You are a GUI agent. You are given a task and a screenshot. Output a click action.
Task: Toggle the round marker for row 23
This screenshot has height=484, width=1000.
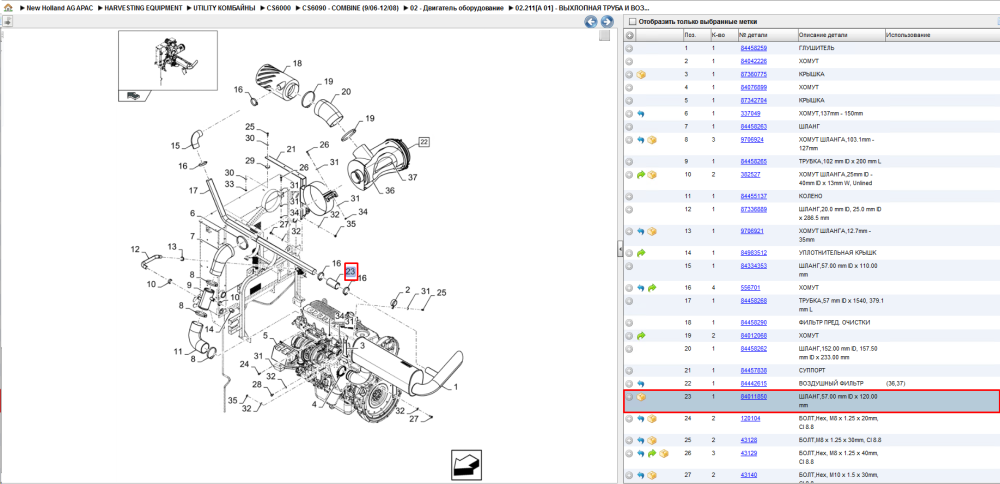tap(629, 397)
